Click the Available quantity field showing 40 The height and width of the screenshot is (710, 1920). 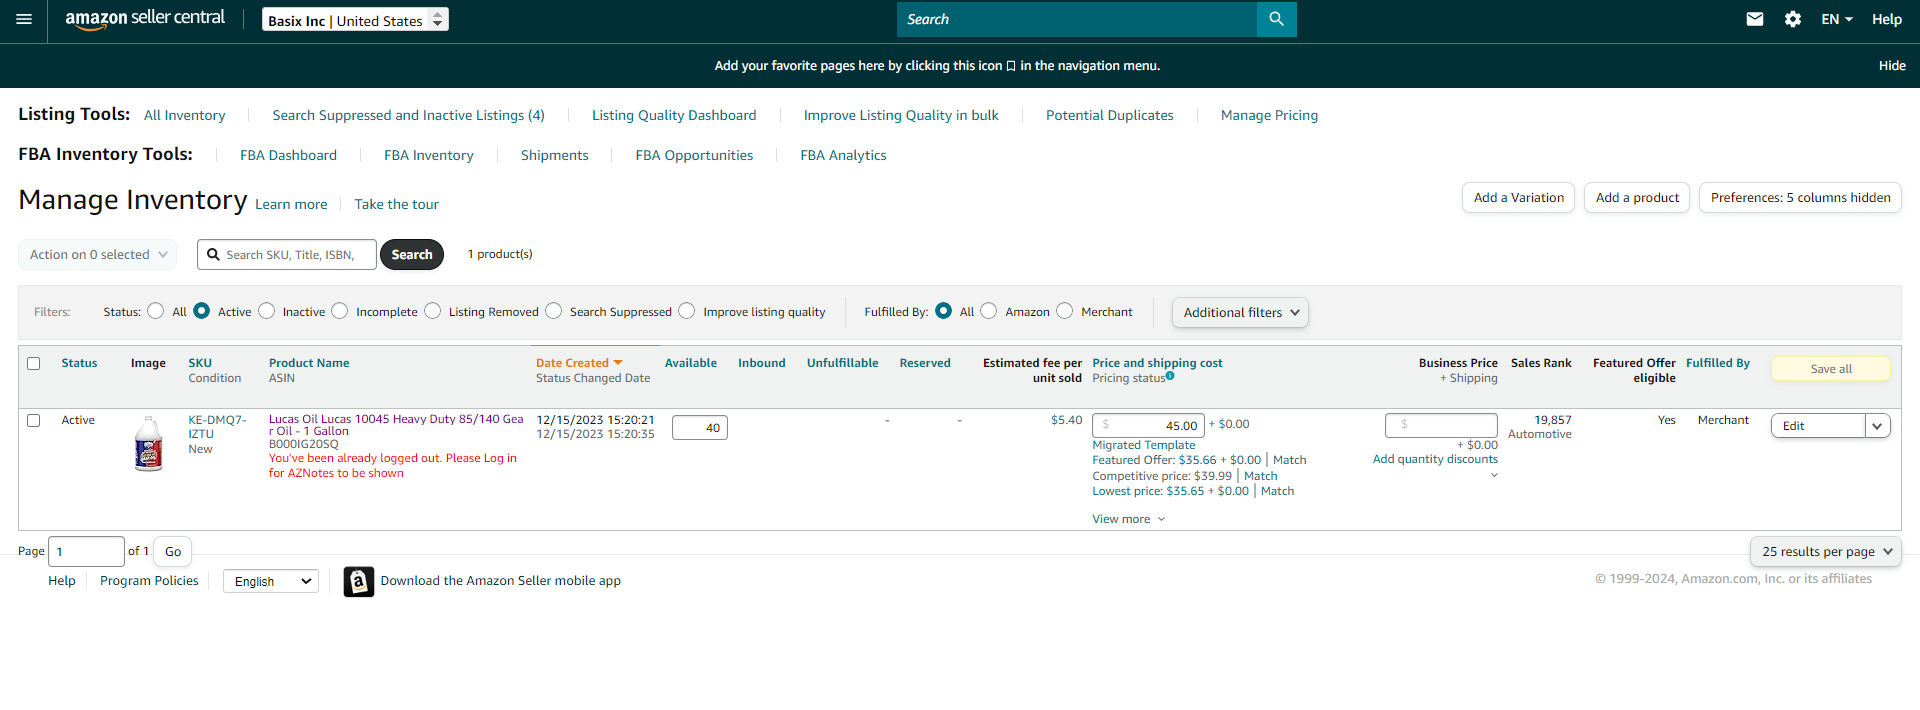point(700,428)
